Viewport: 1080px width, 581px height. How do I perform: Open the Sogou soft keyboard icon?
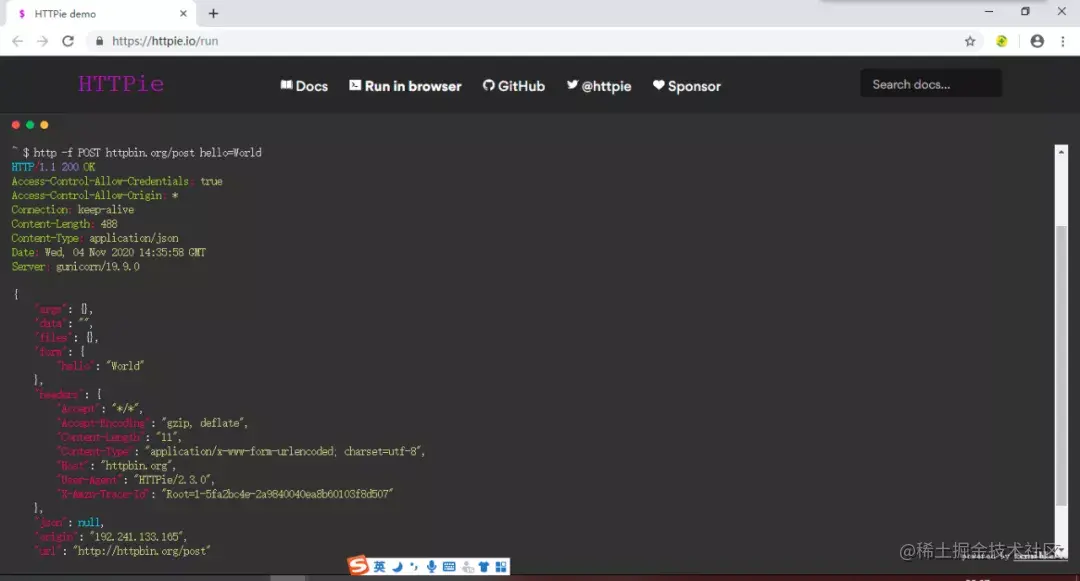click(x=449, y=567)
